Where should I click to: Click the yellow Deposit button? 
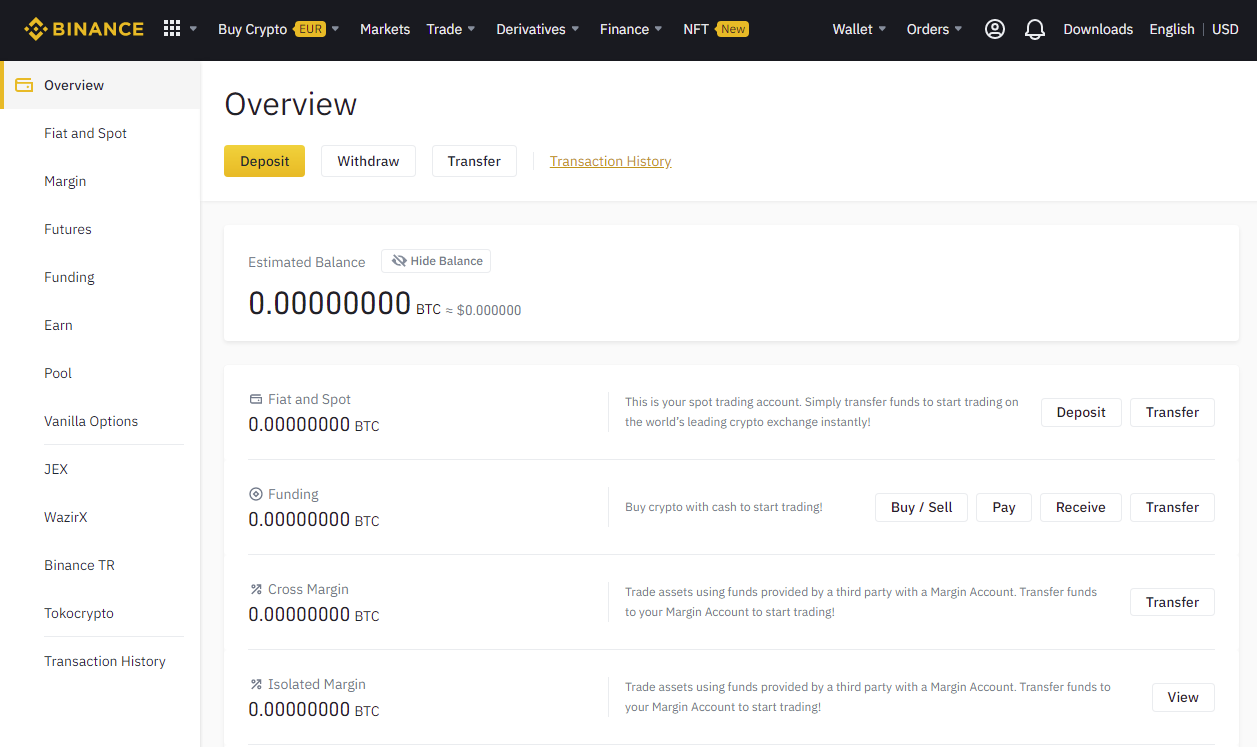tap(264, 161)
